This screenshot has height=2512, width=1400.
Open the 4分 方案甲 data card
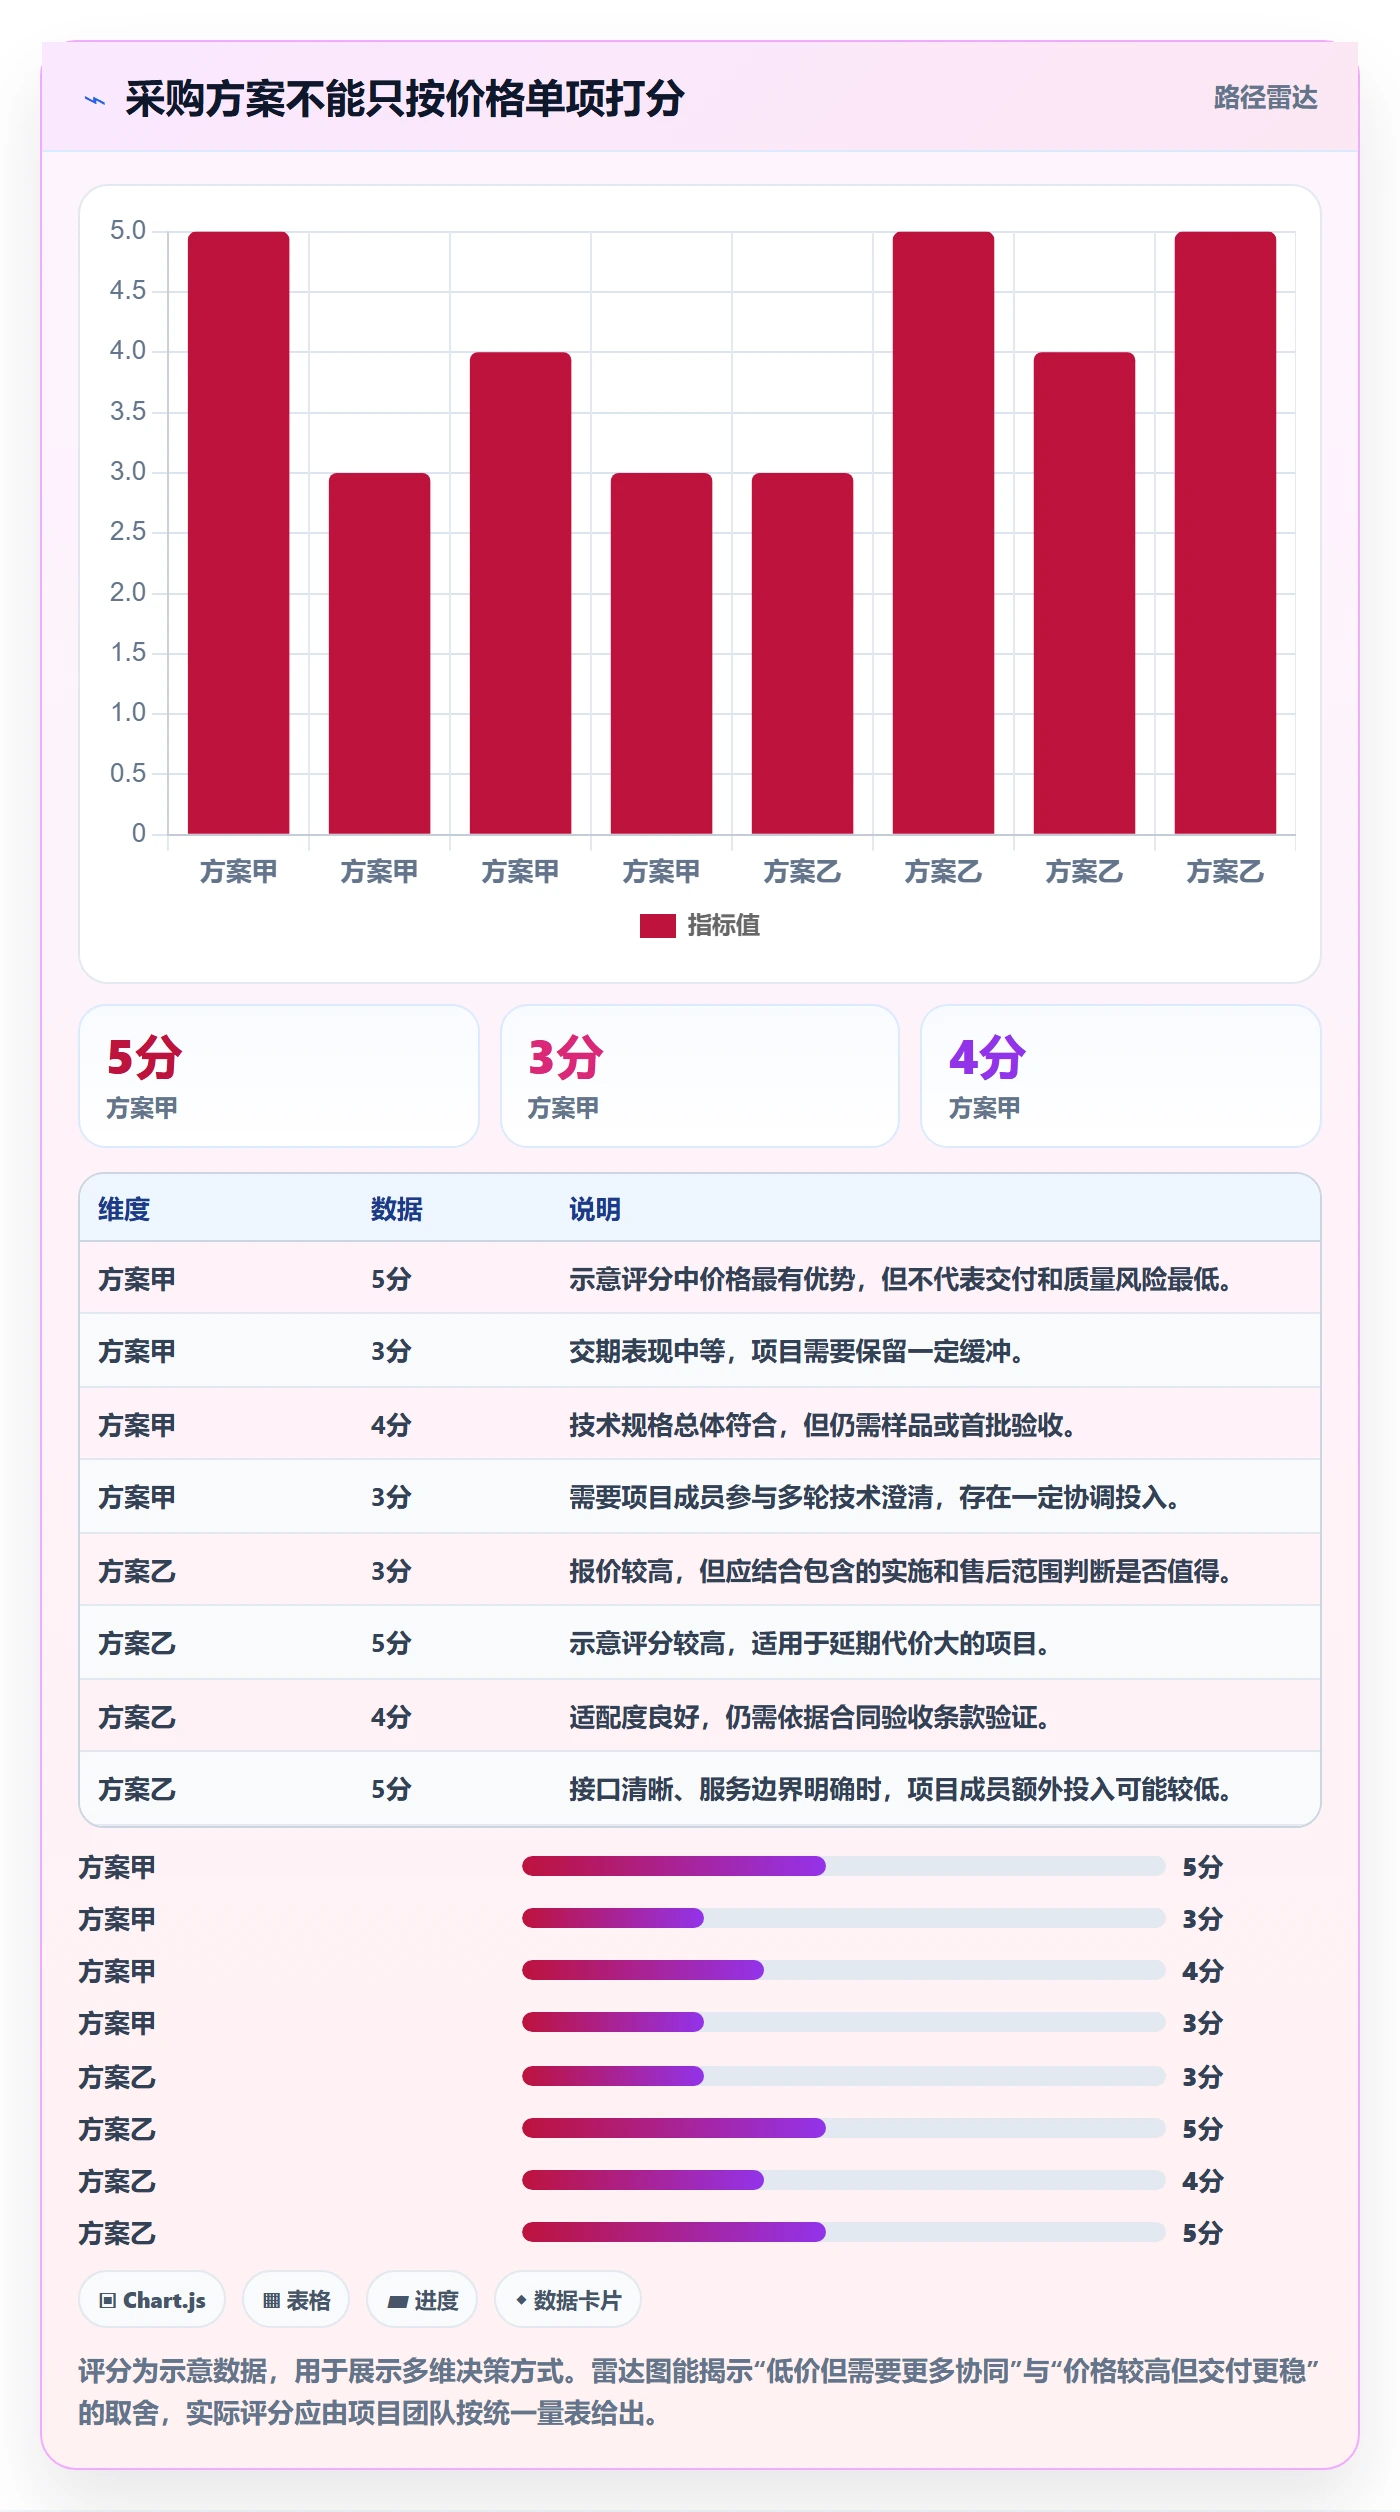pyautogui.click(x=1120, y=1076)
